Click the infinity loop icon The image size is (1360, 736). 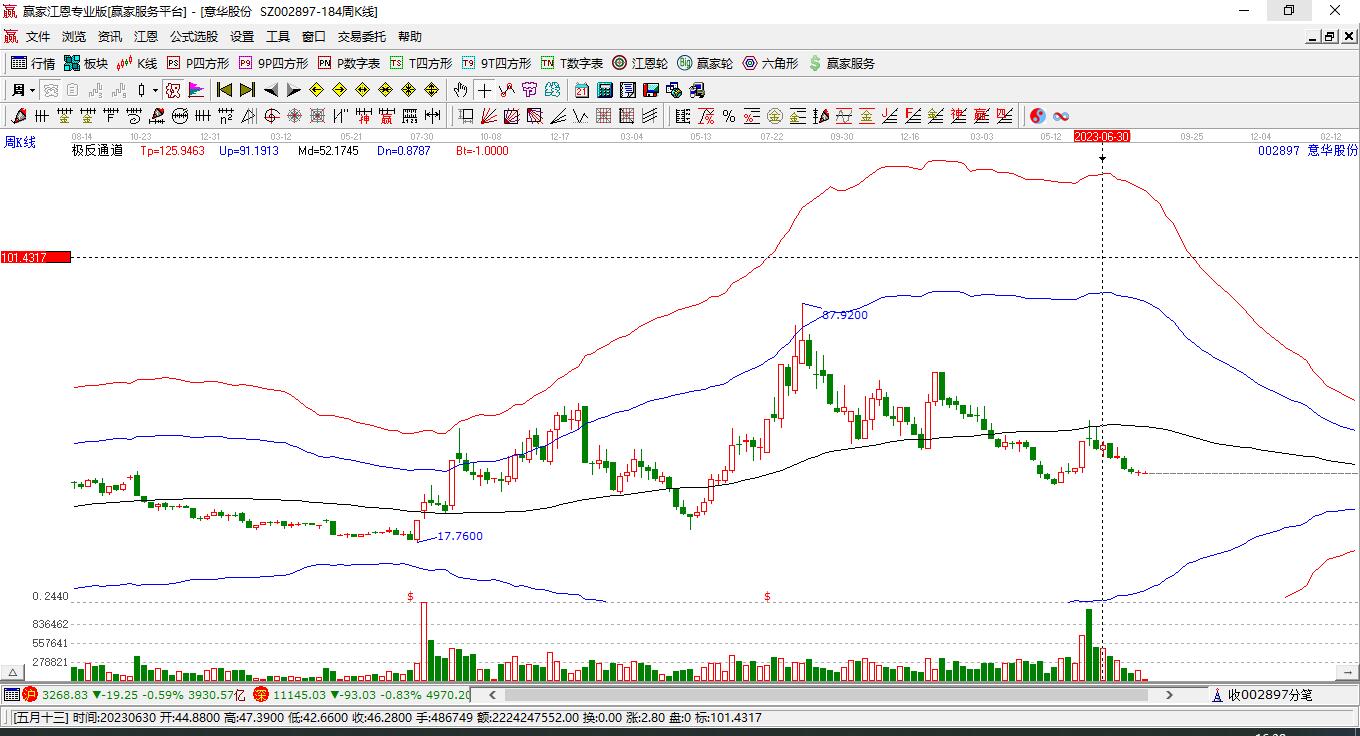coord(1061,116)
